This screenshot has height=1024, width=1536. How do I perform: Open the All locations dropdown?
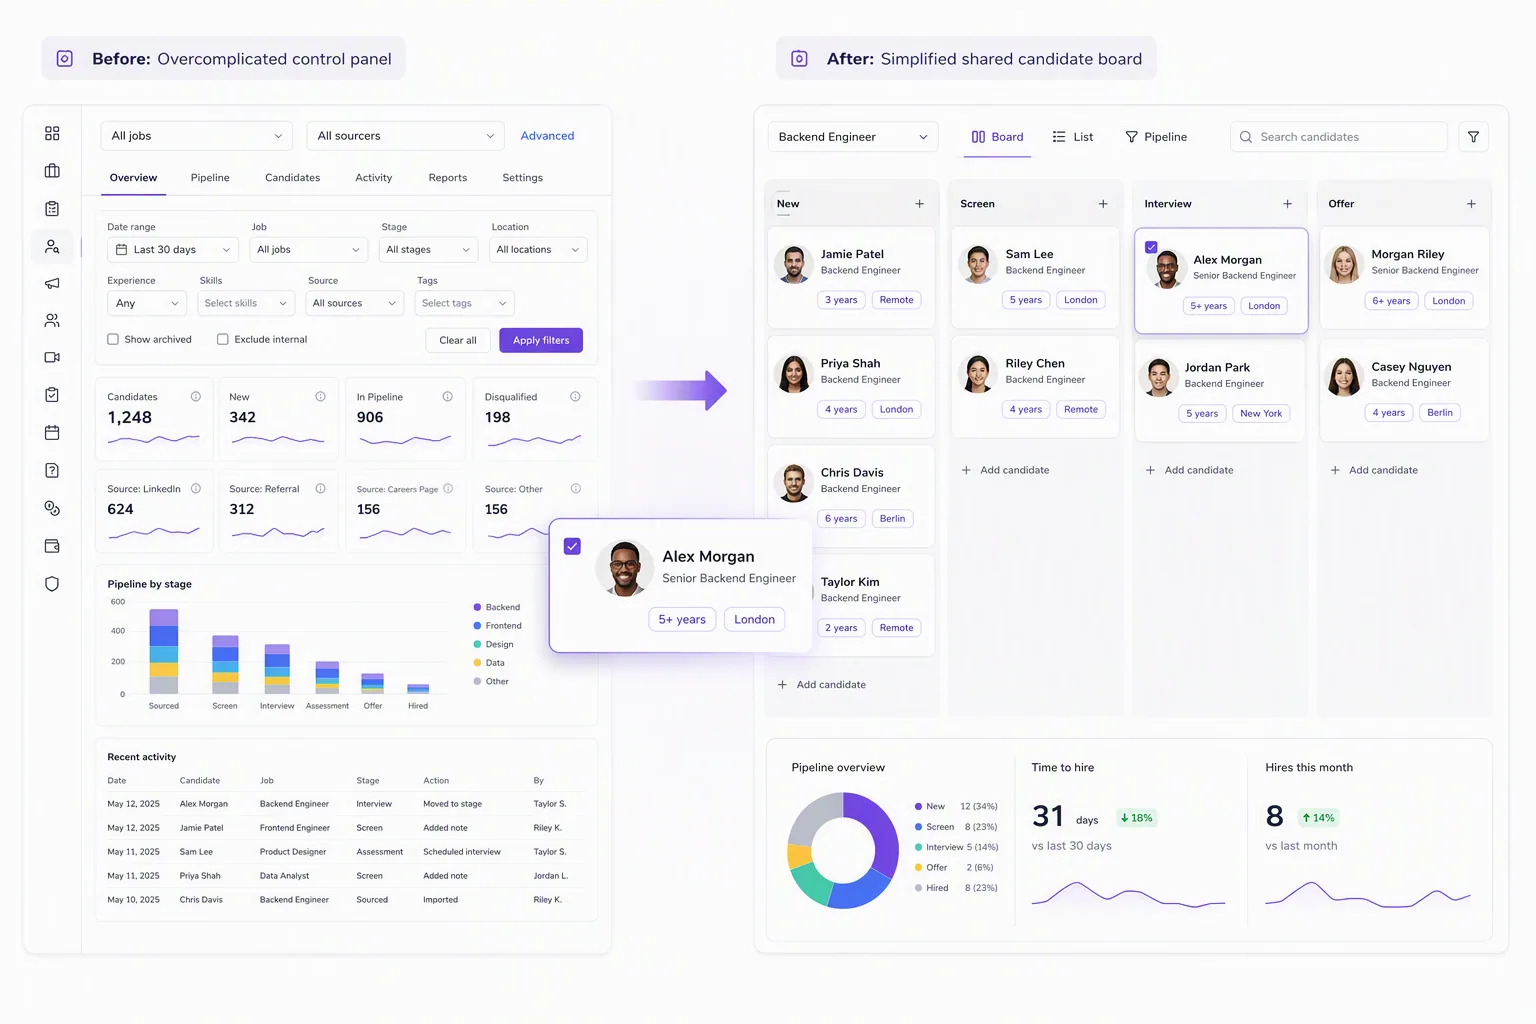pyautogui.click(x=538, y=250)
